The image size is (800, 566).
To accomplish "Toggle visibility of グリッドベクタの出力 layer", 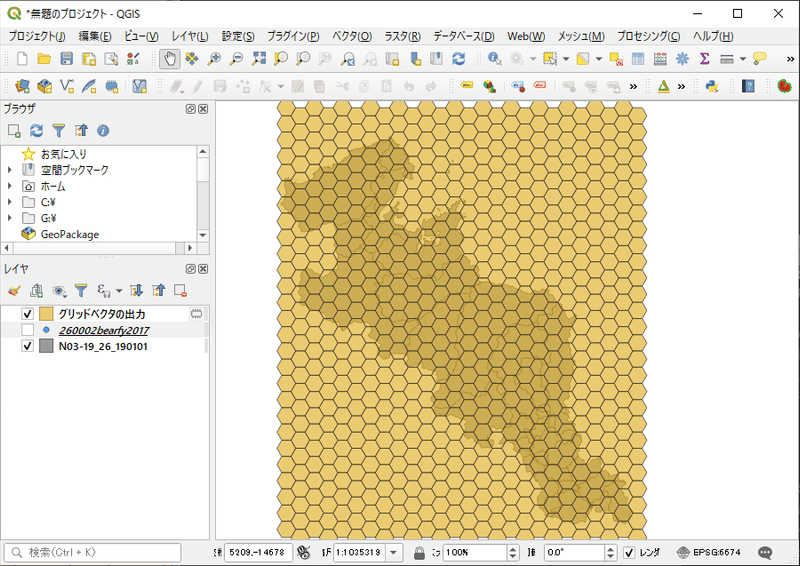I will tap(28, 314).
